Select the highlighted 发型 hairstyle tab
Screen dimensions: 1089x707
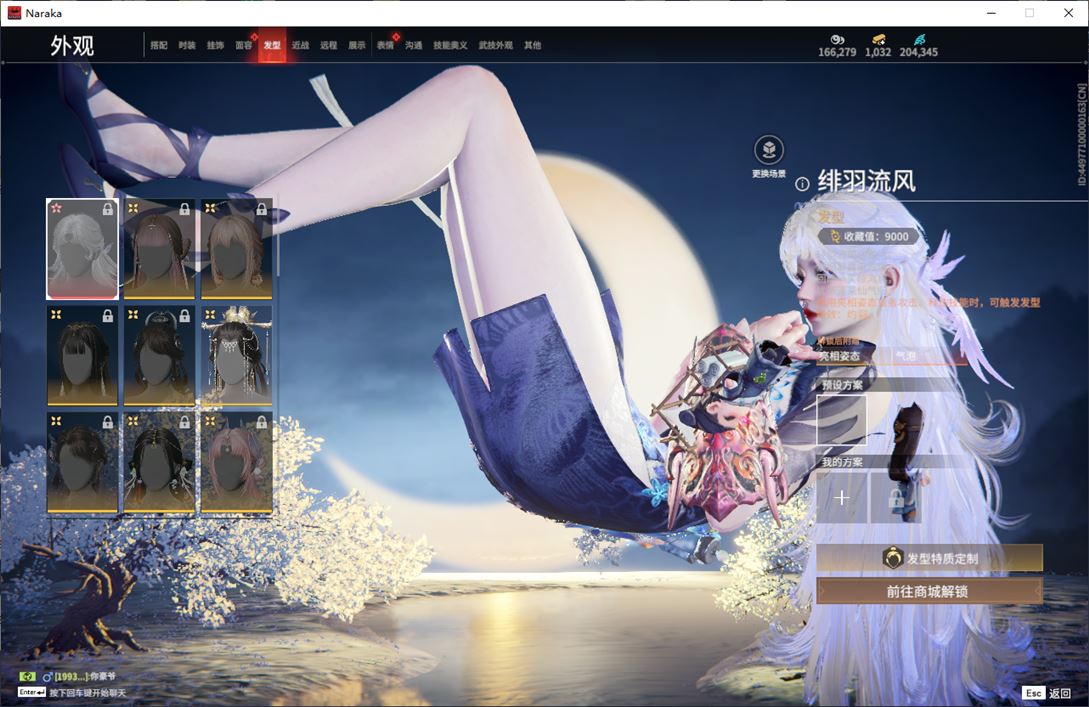click(272, 45)
